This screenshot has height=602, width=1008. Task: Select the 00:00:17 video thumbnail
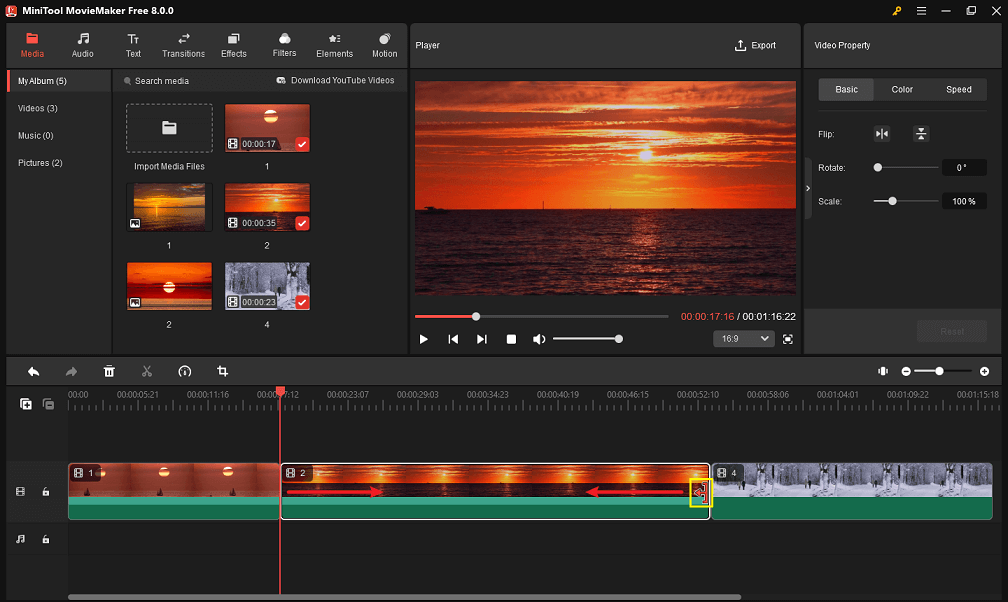[x=267, y=128]
